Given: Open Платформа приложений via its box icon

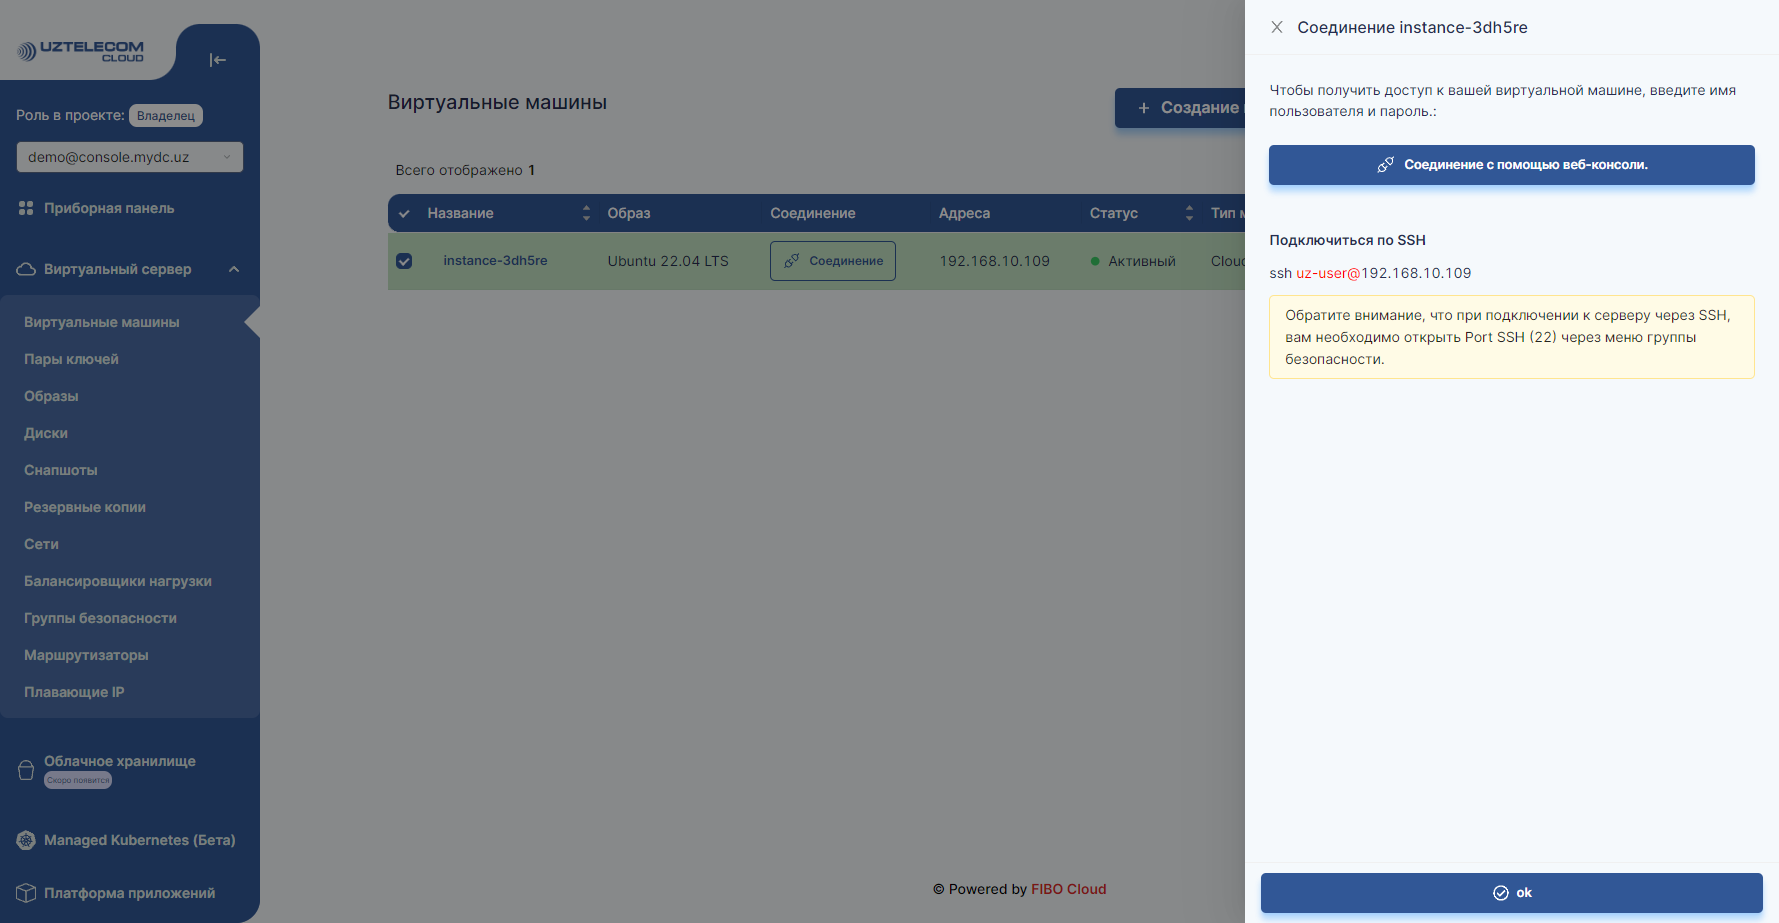Looking at the screenshot, I should (24, 892).
